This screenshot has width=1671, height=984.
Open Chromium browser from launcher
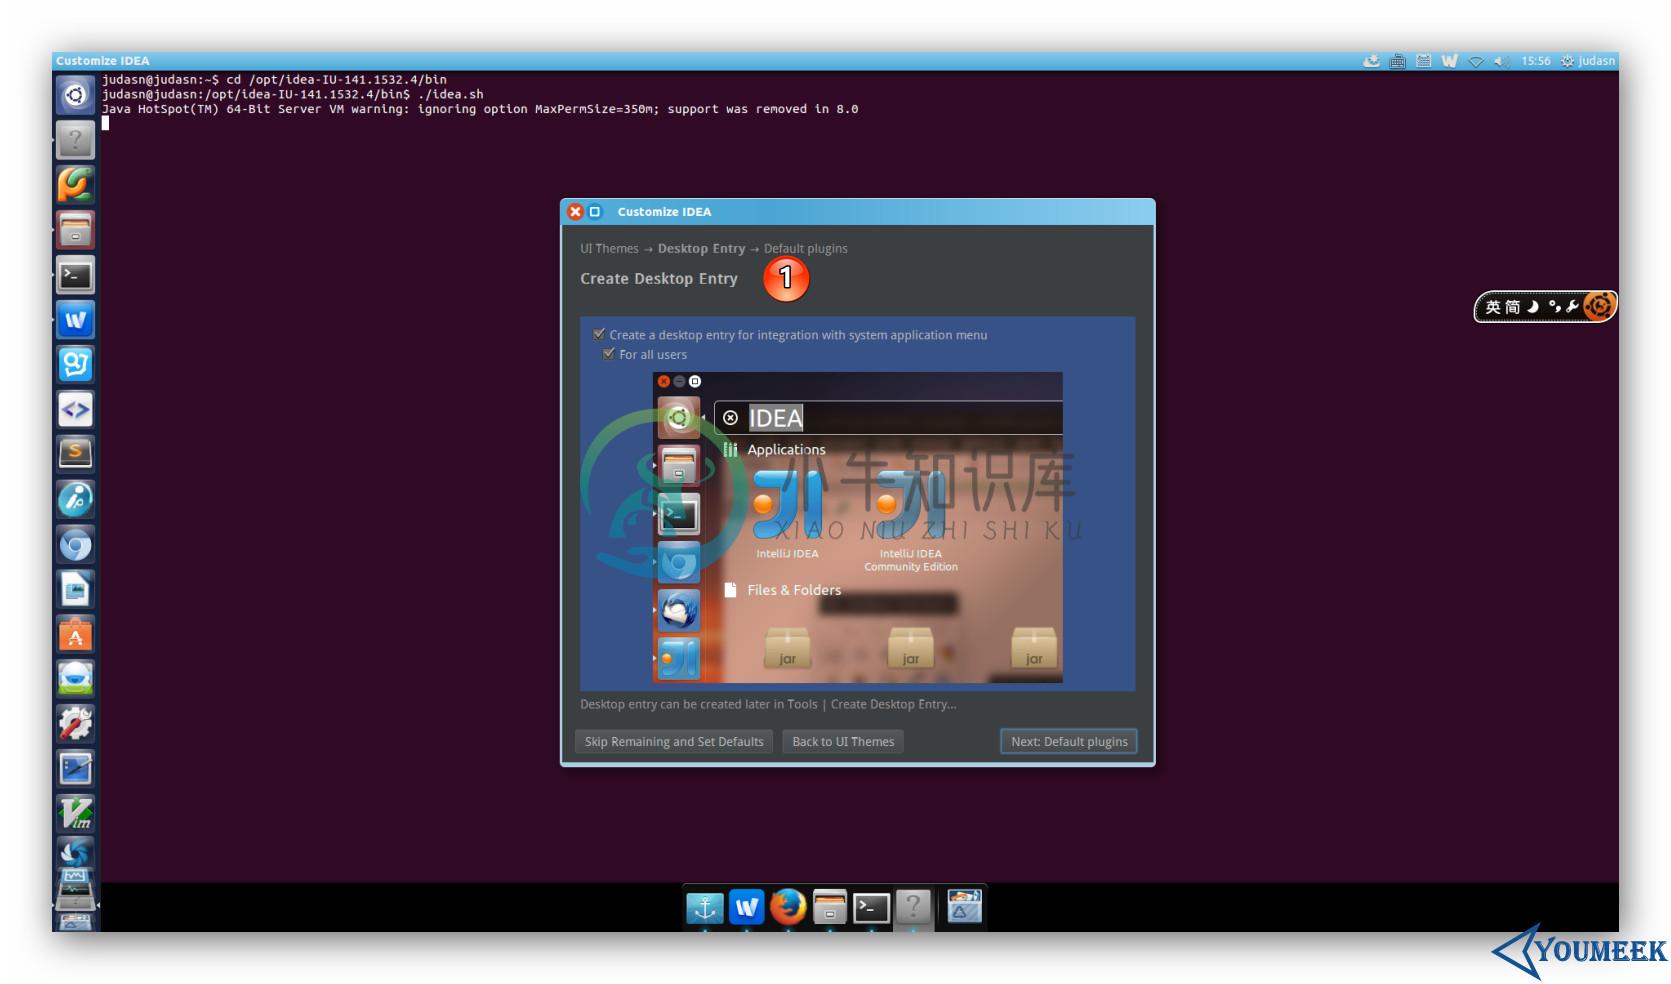[x=75, y=544]
